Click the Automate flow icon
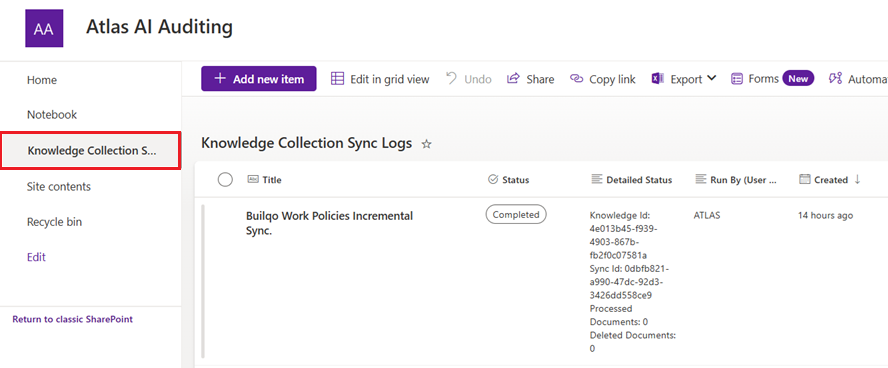Image resolution: width=888 pixels, height=368 pixels. coord(835,79)
